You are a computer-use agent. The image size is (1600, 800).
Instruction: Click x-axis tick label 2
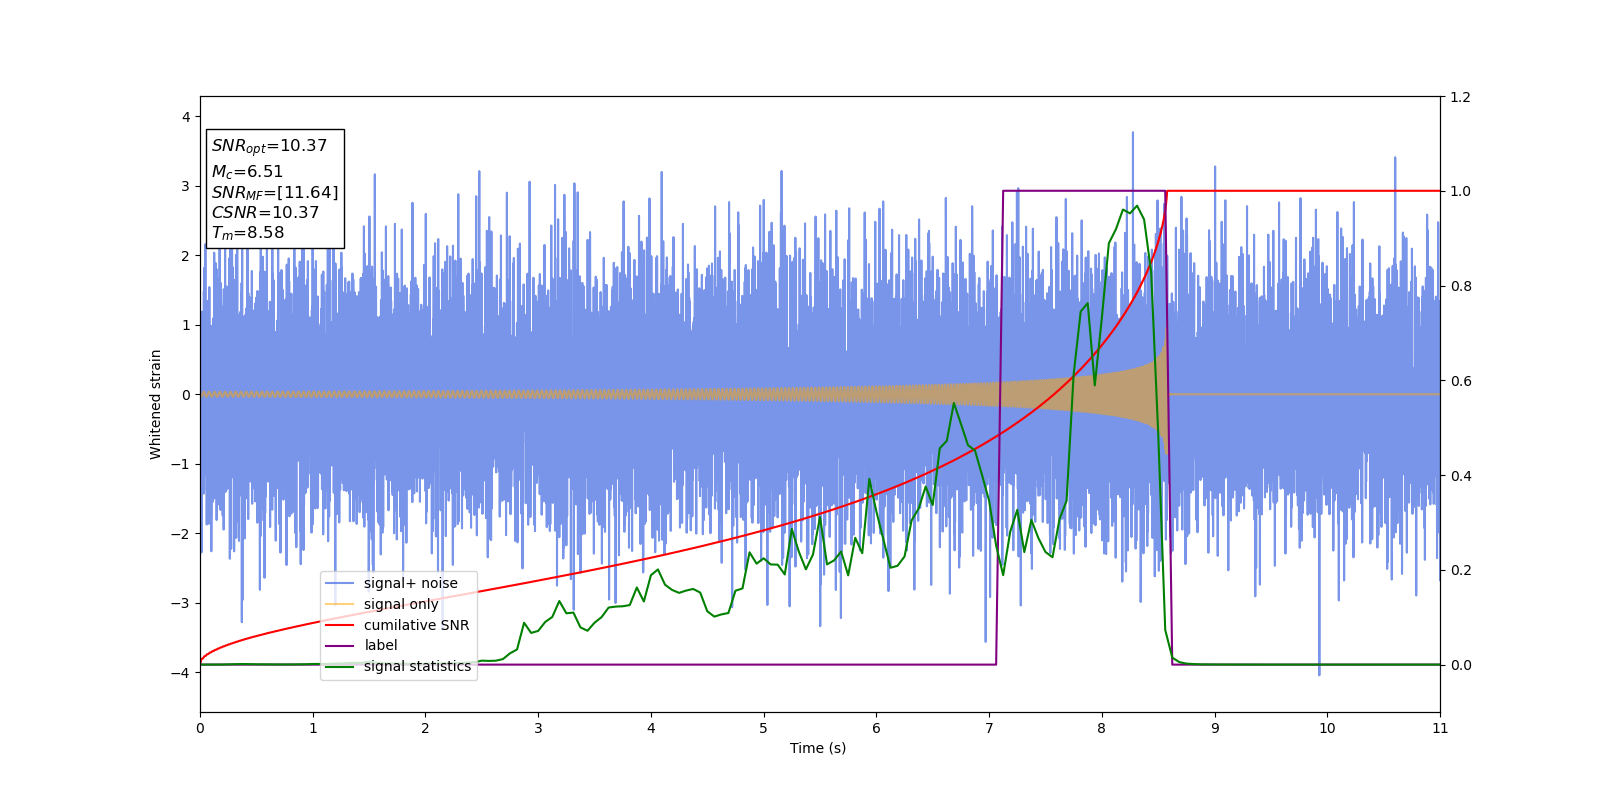(x=425, y=728)
